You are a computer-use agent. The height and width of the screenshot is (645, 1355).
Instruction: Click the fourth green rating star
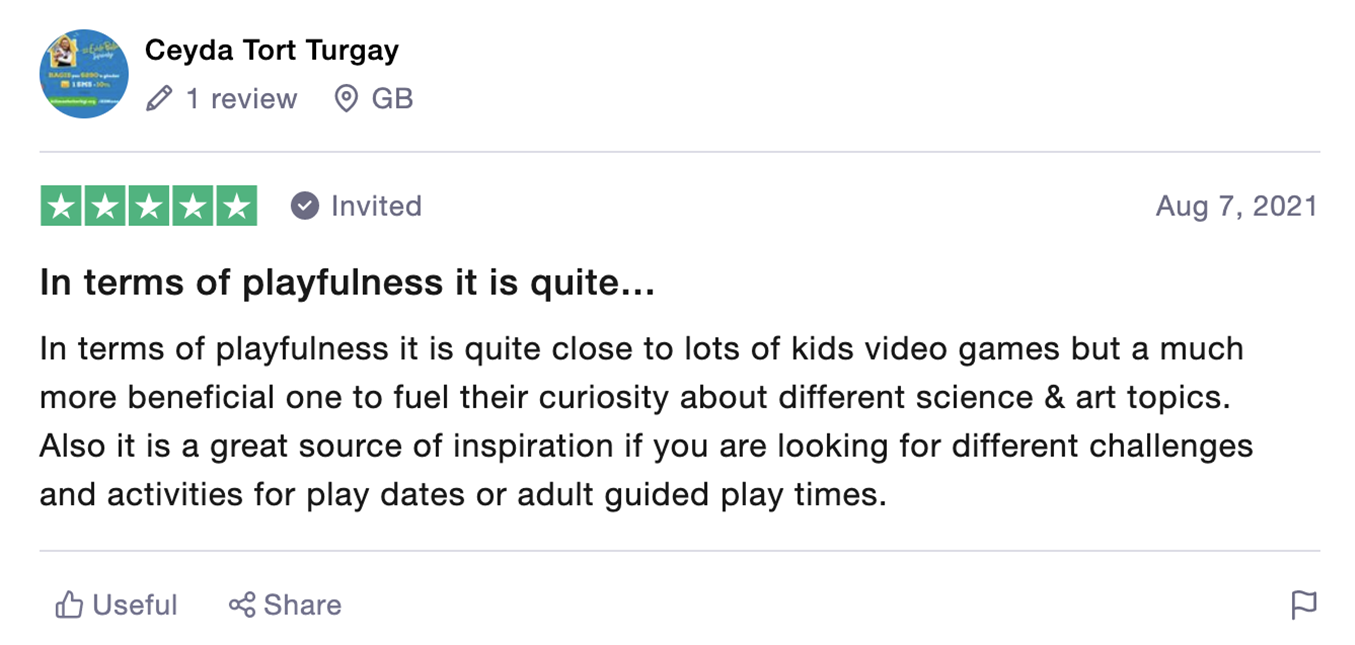(x=193, y=206)
